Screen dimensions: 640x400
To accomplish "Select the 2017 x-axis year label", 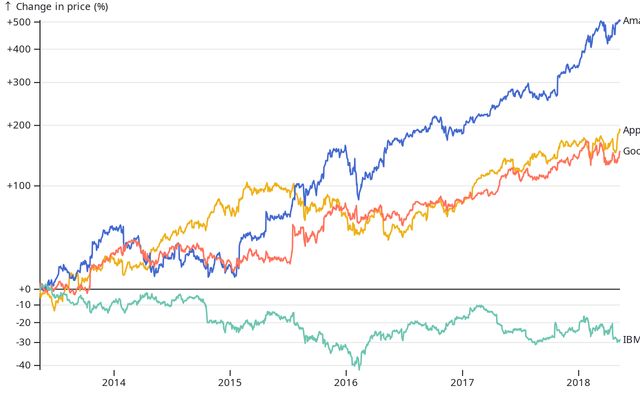I will pyautogui.click(x=462, y=382).
